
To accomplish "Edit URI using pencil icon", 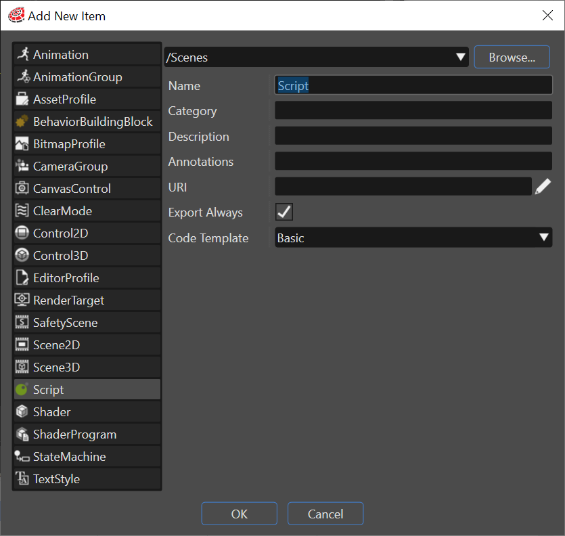I will click(543, 187).
